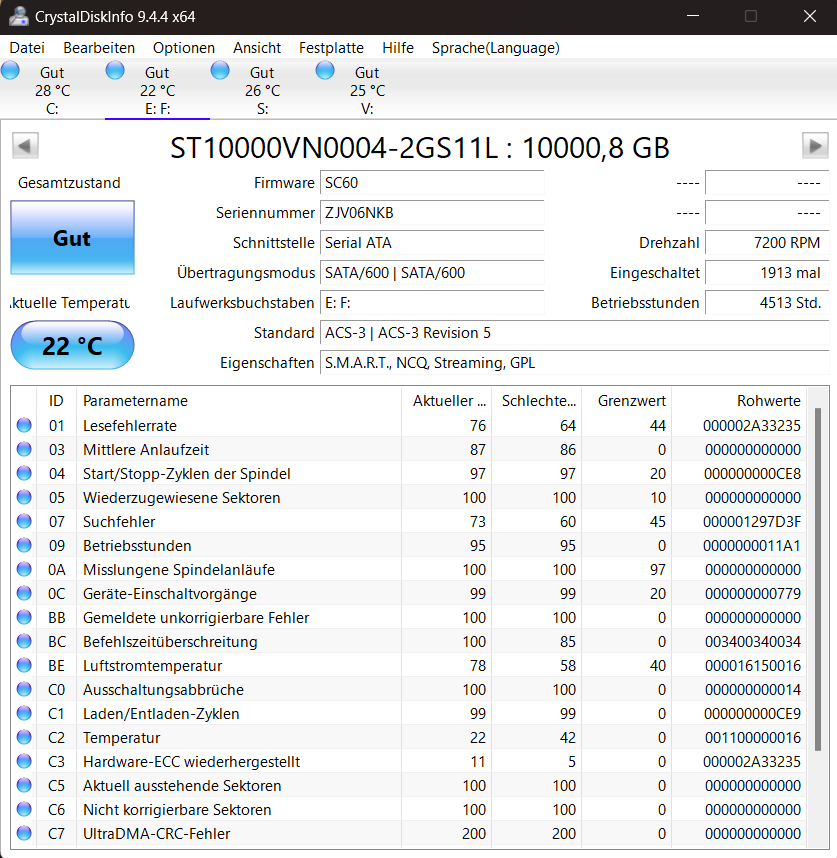Select the V: drive tab
The image size is (837, 858).
click(368, 90)
